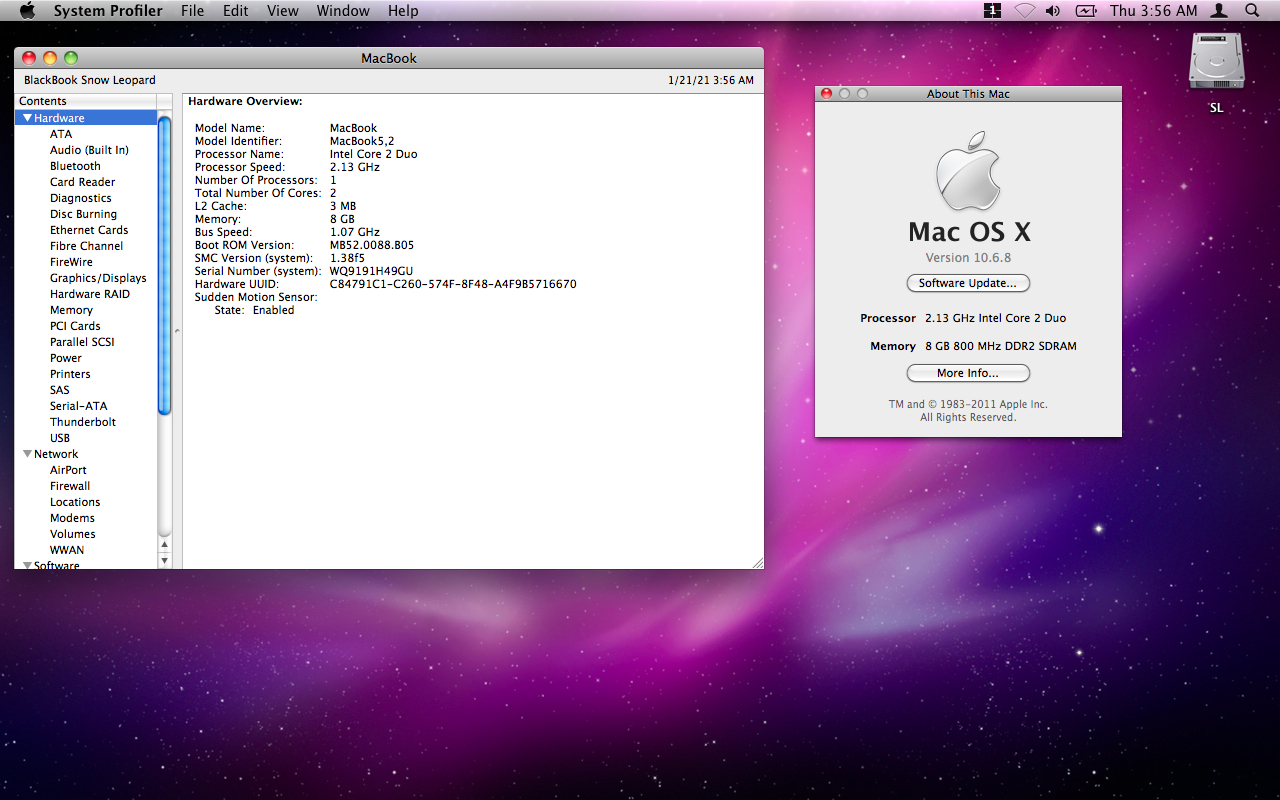The image size is (1280, 800).
Task: Select Disc Burning in sidebar
Action: pos(83,214)
